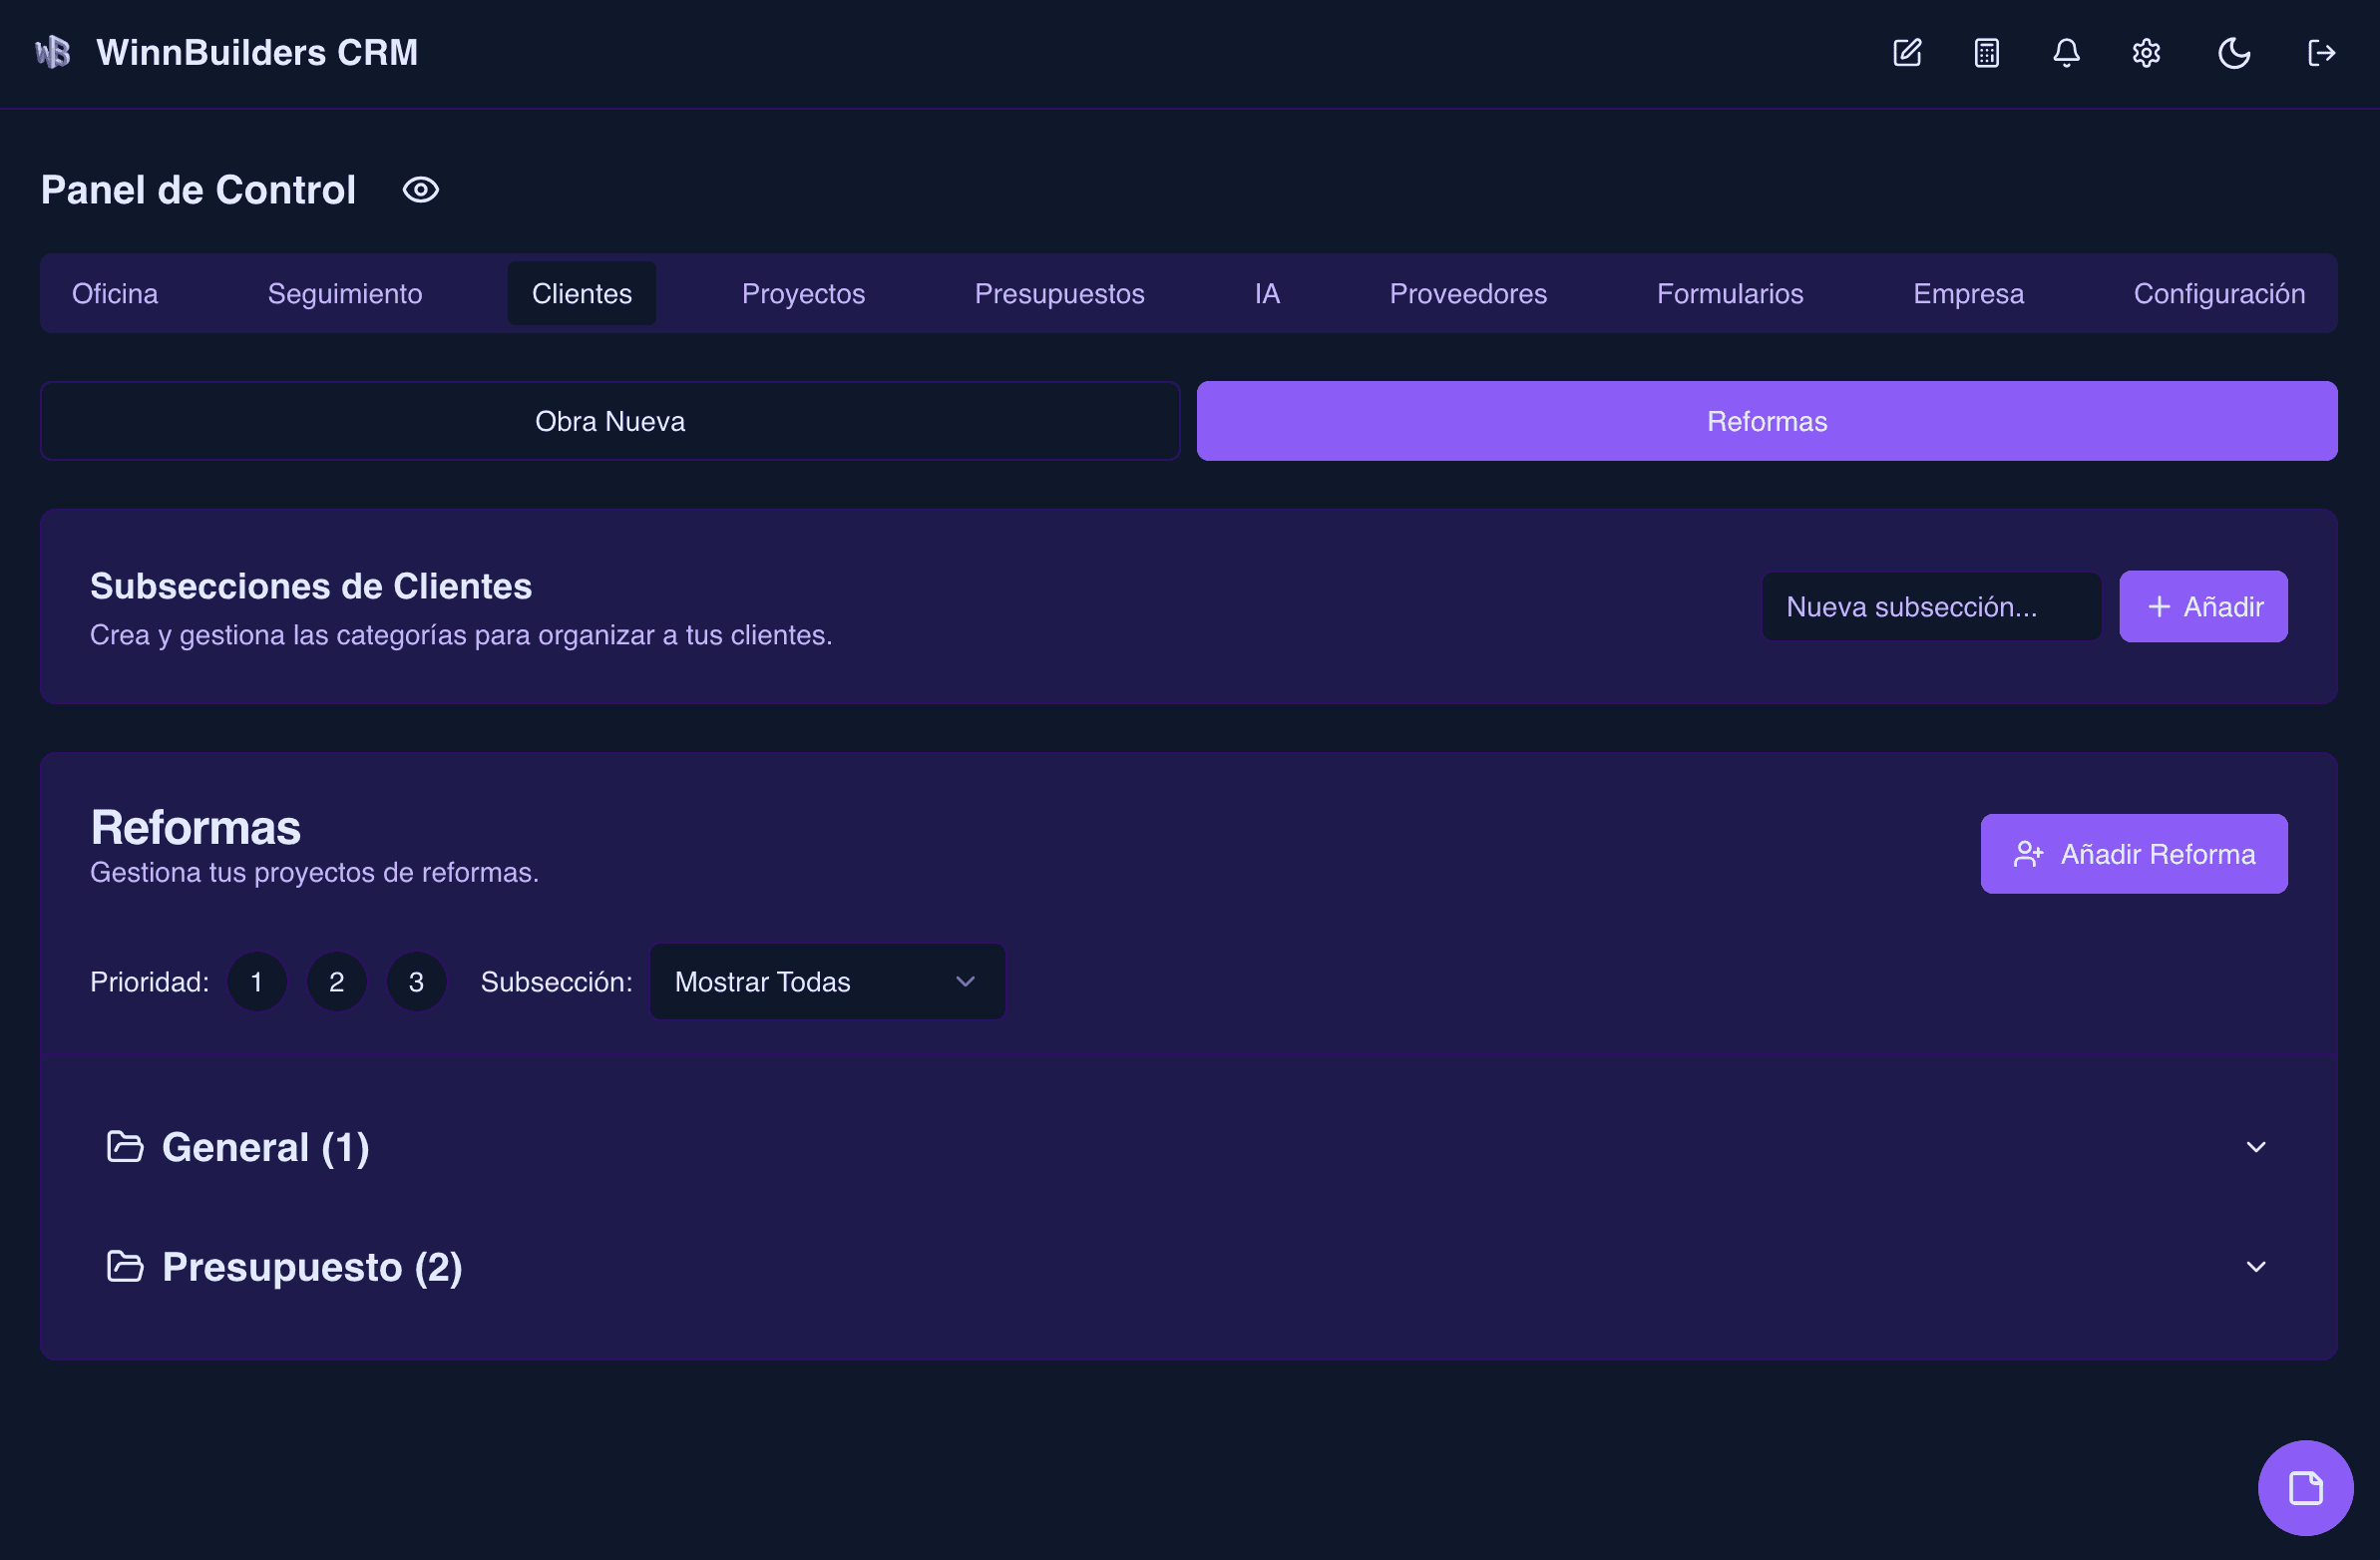Open the calculator icon in header
The image size is (2380, 1560).
[x=1986, y=53]
